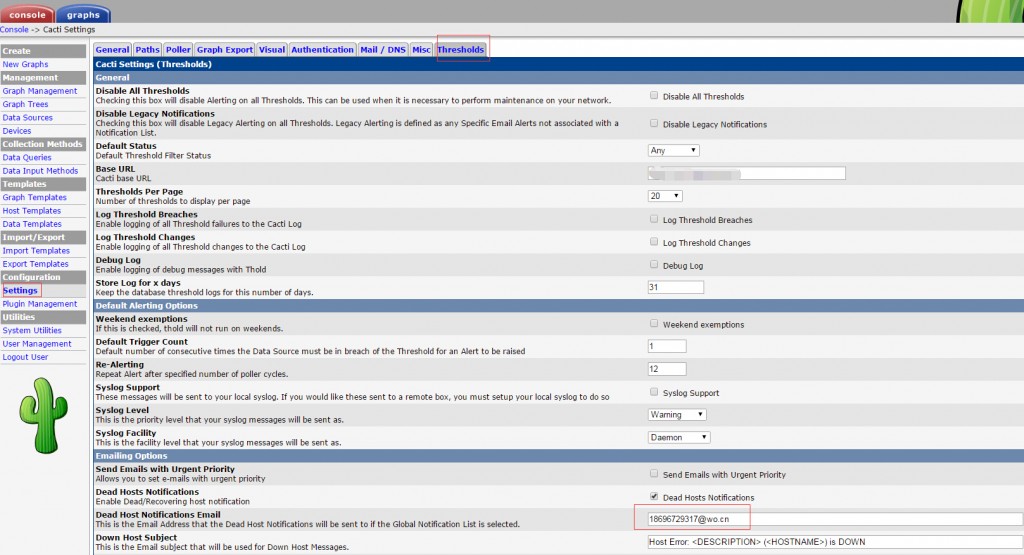1024x555 pixels.
Task: Open Graph Trees in sidebar
Action: pyautogui.click(x=25, y=104)
